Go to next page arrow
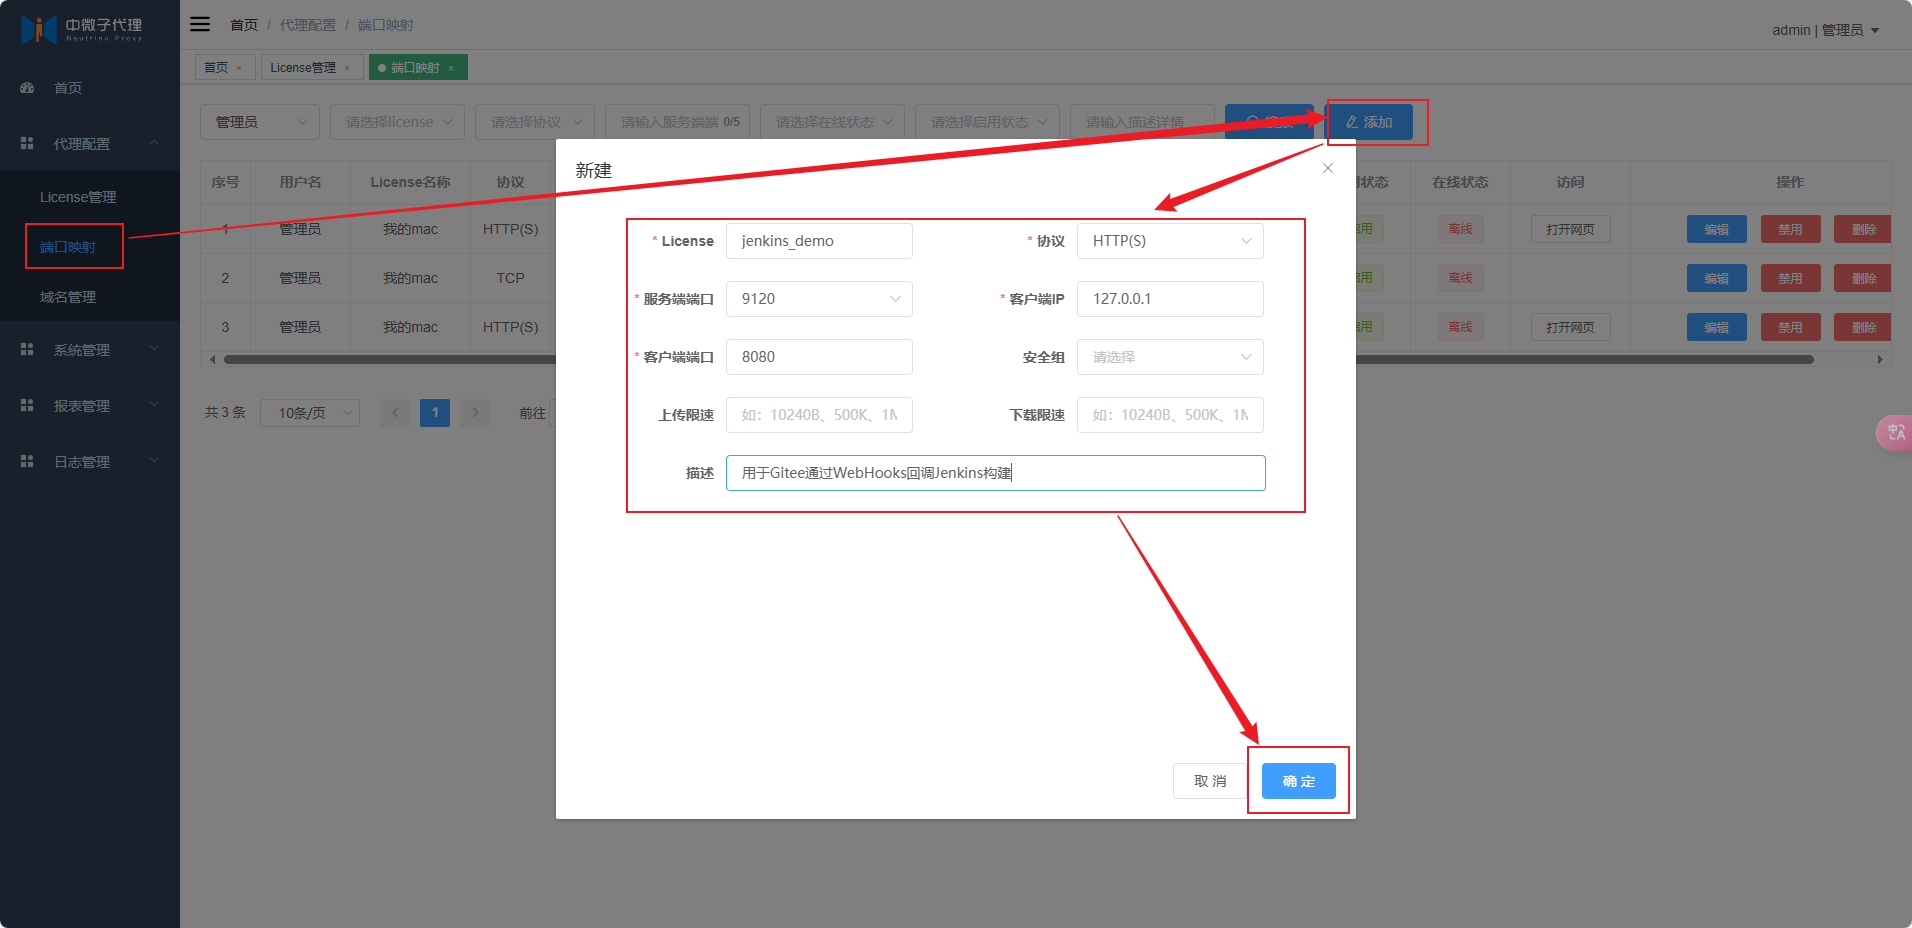Screen dimensions: 1912x928 [475, 413]
